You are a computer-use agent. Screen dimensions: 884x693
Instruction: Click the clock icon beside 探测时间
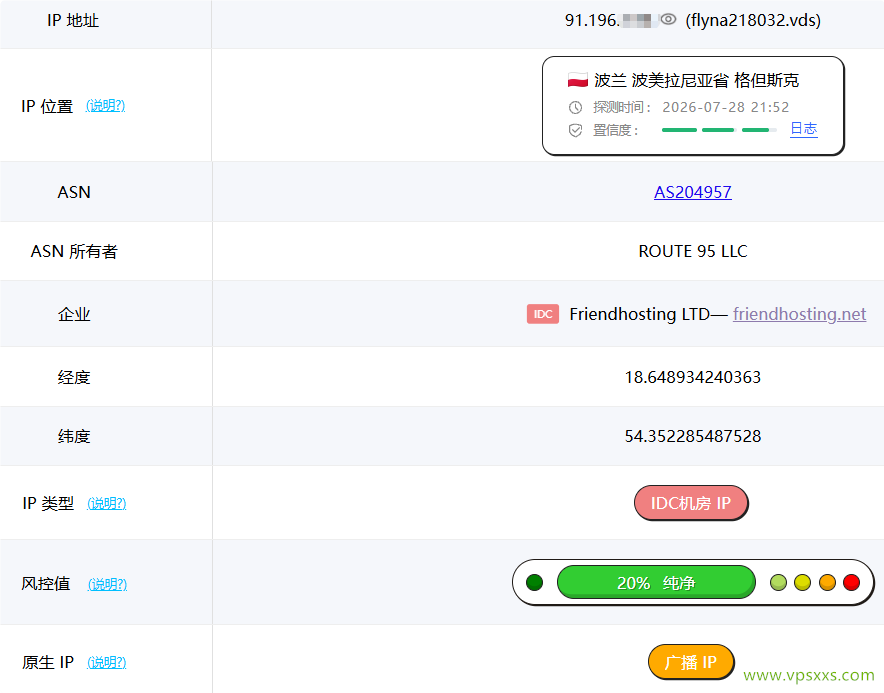(575, 107)
